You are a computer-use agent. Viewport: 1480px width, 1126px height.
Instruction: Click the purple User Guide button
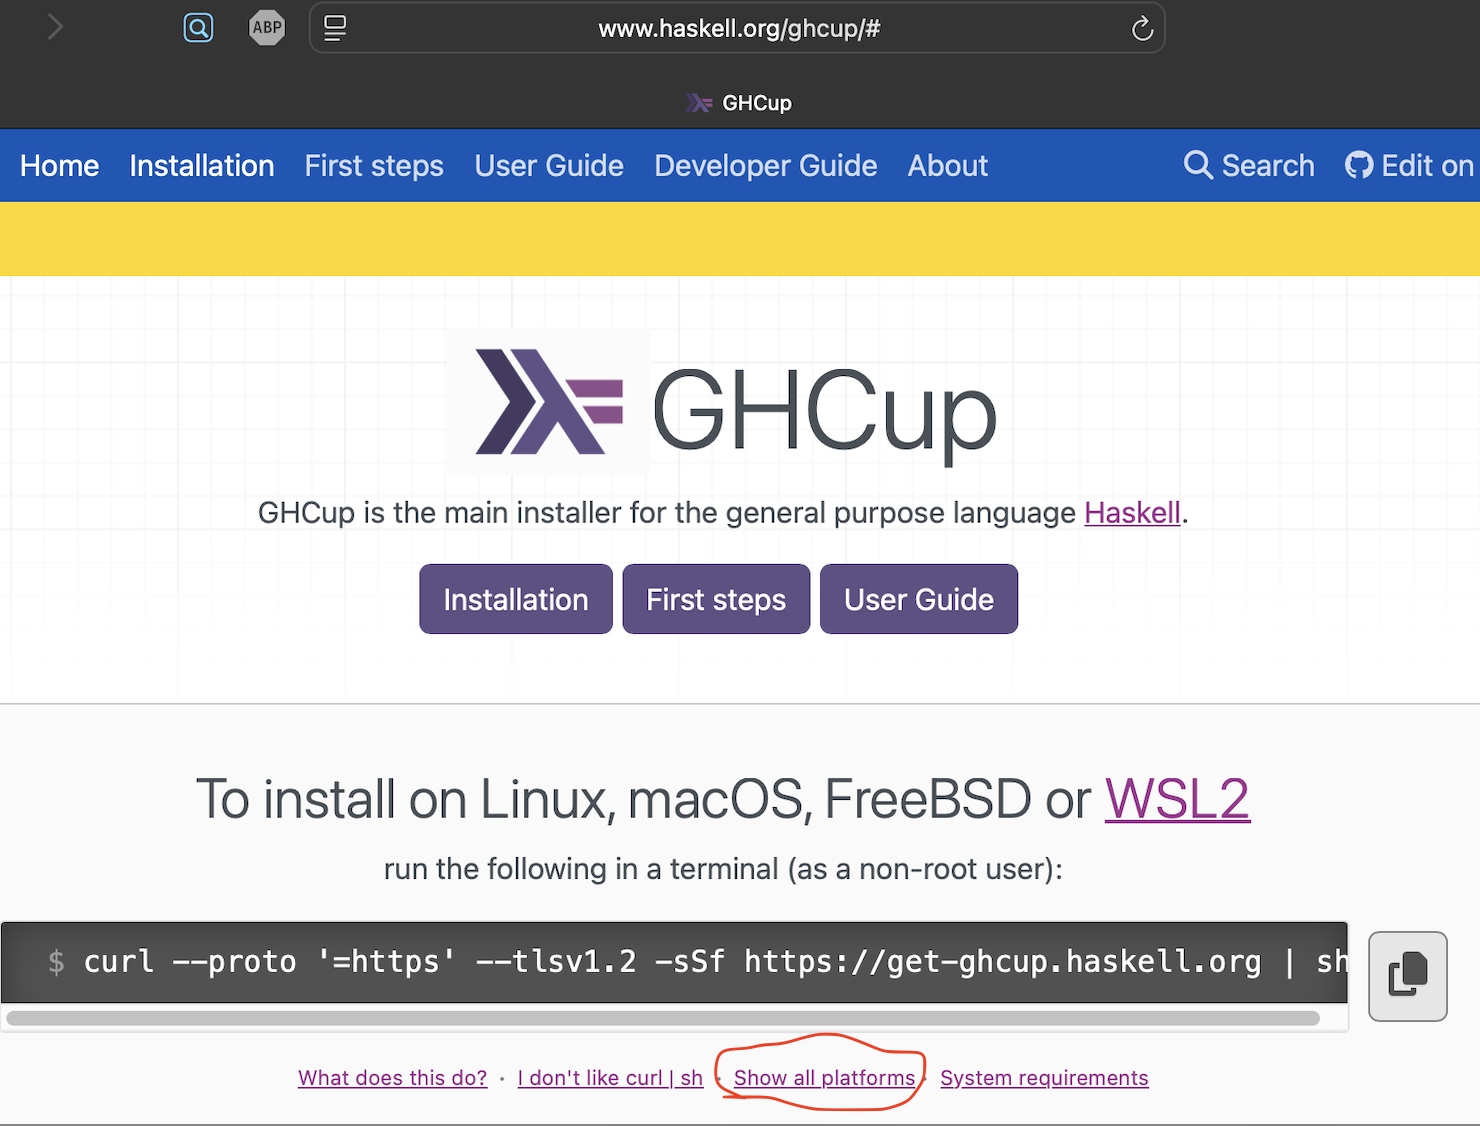[919, 599]
